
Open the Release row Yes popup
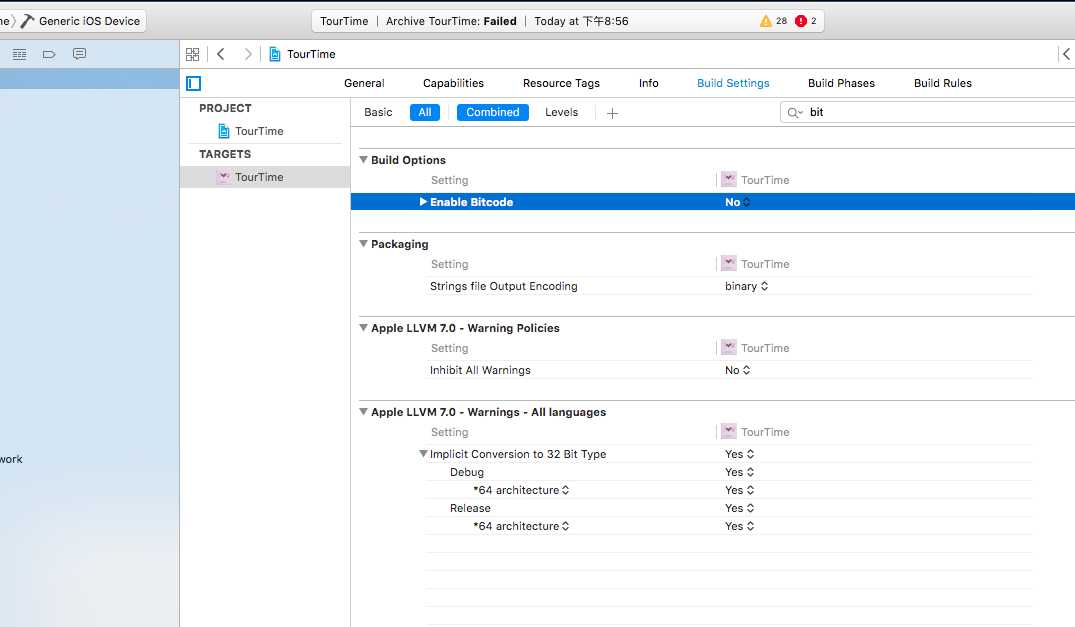[740, 508]
